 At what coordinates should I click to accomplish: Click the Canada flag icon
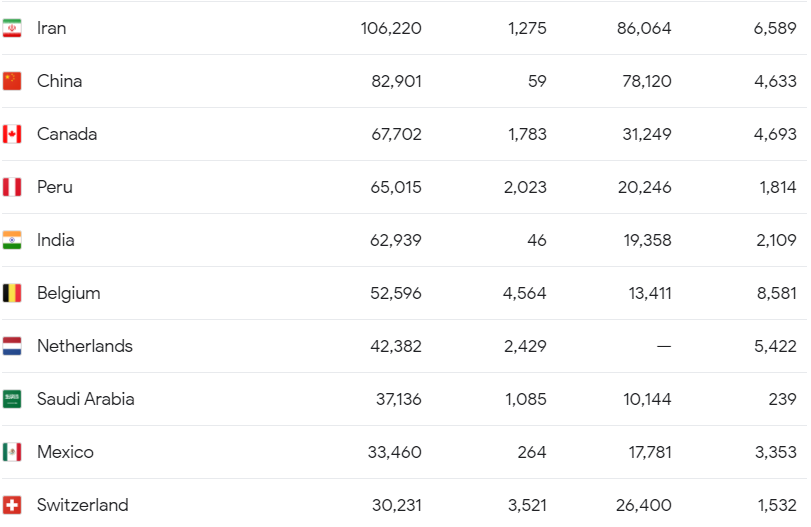pos(12,134)
